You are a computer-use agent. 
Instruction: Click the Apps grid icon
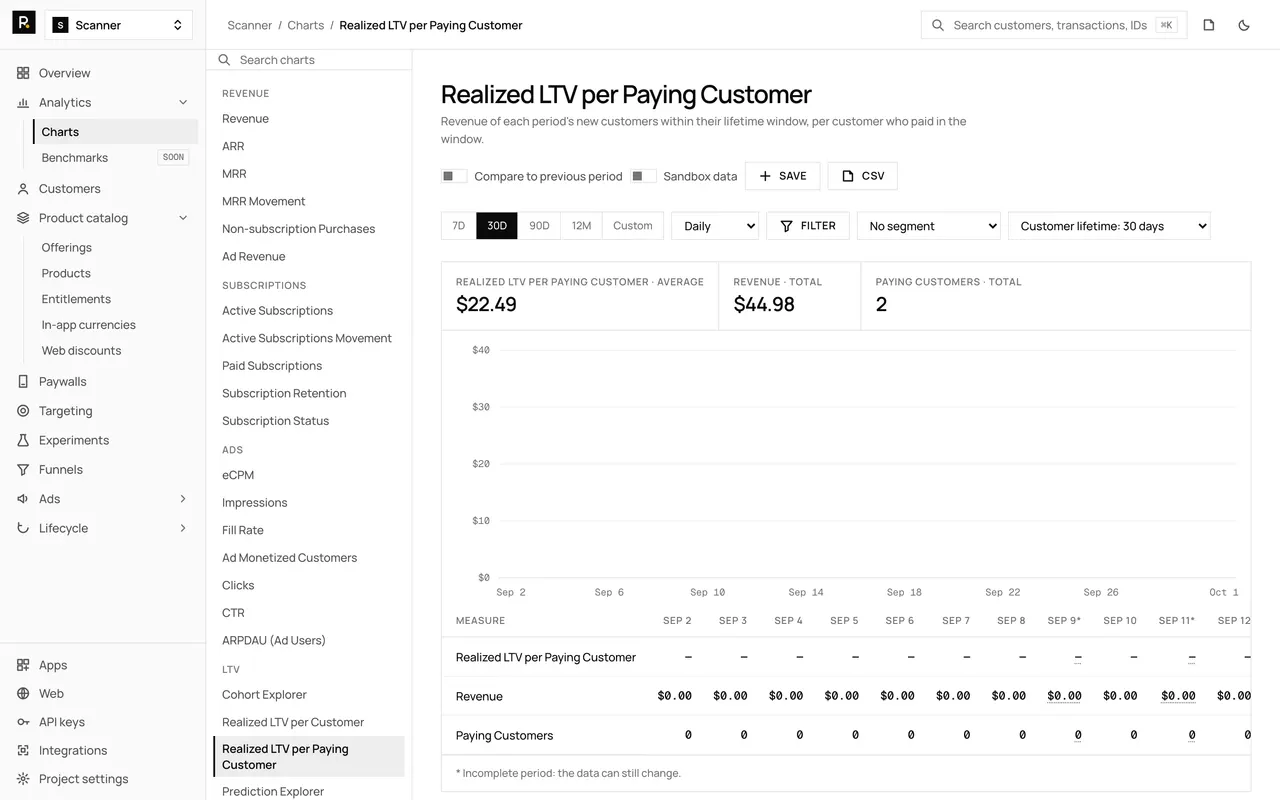[x=23, y=665]
